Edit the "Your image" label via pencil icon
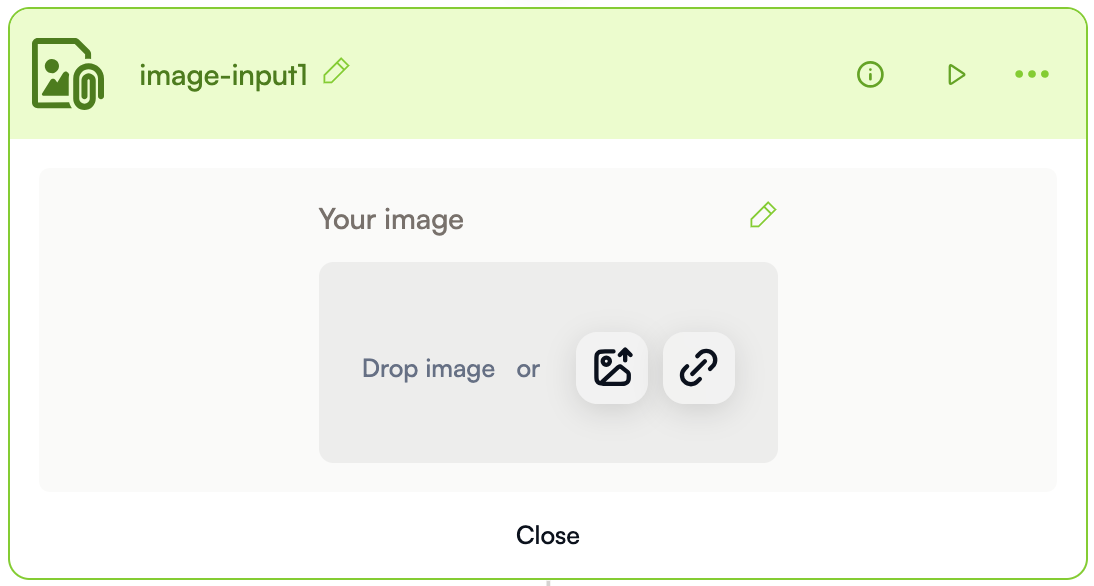Viewport: 1094px width, 586px height. 763,215
